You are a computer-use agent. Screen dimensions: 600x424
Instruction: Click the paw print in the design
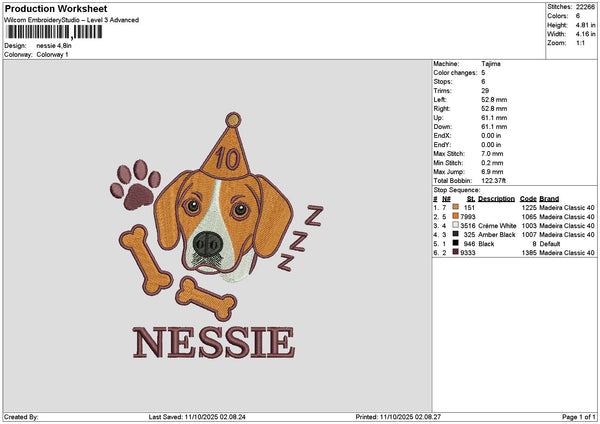coord(135,185)
